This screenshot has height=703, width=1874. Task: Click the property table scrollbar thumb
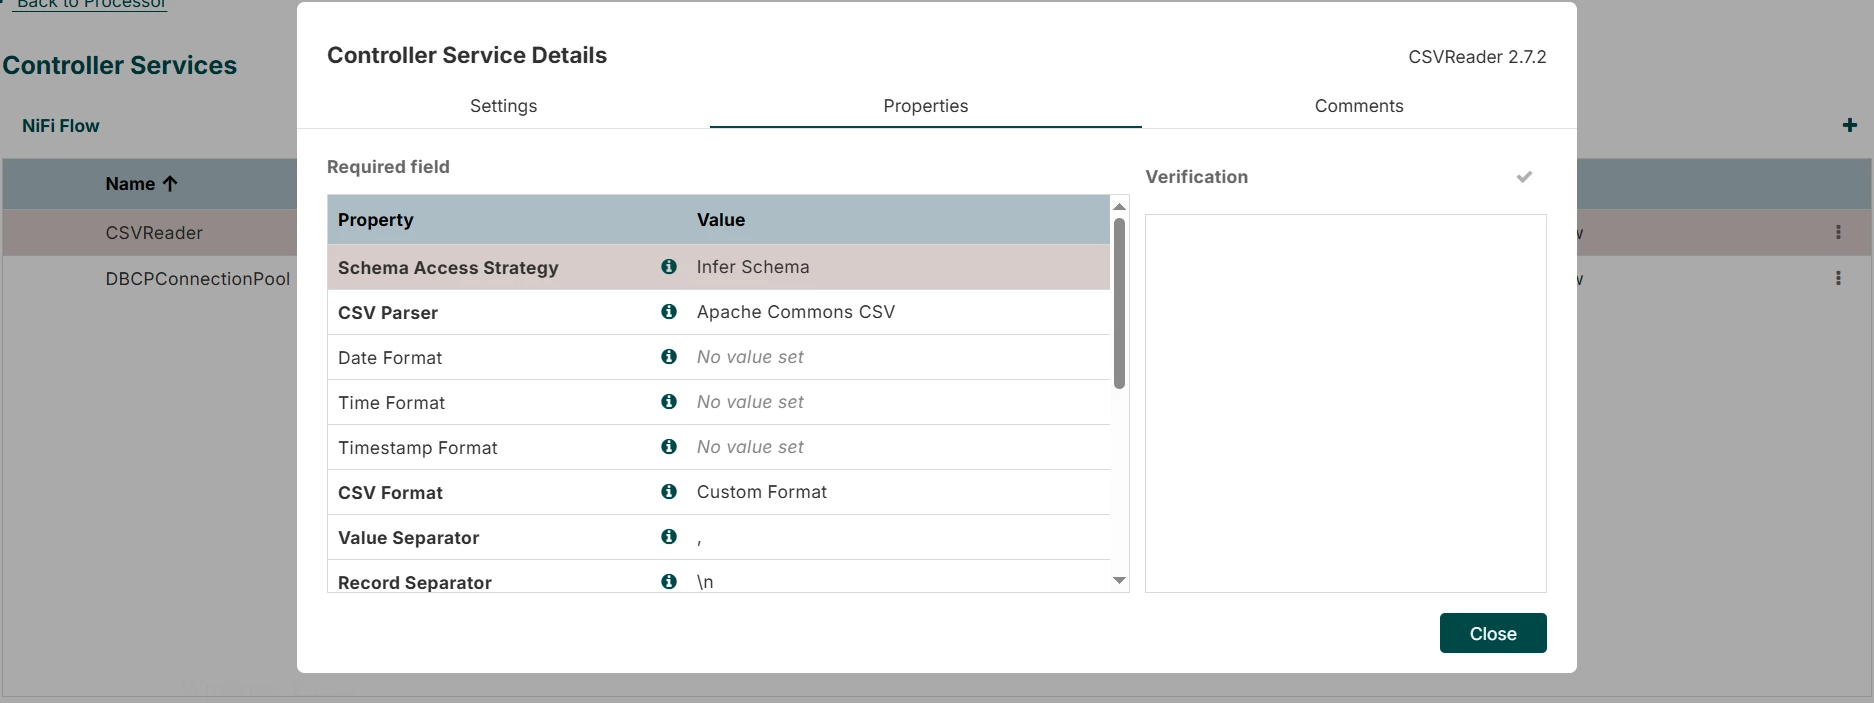coord(1119,303)
